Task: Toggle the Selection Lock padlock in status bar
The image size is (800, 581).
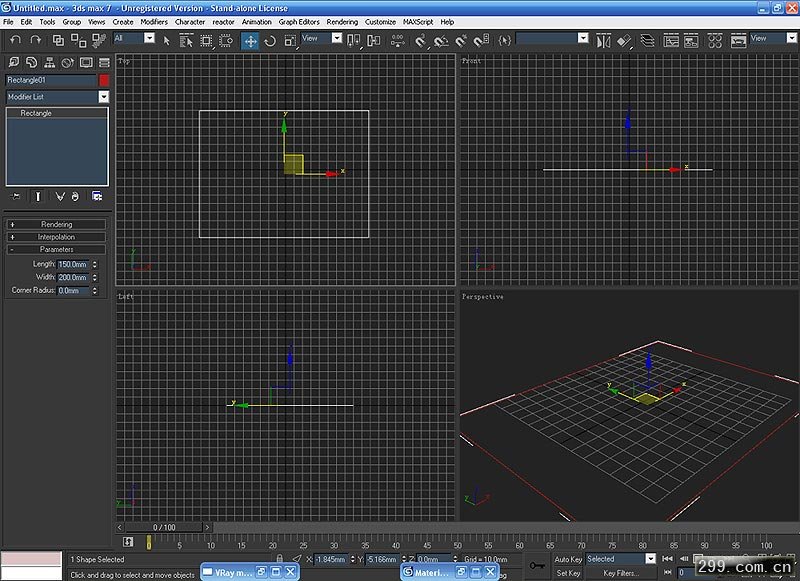Action: click(x=280, y=559)
